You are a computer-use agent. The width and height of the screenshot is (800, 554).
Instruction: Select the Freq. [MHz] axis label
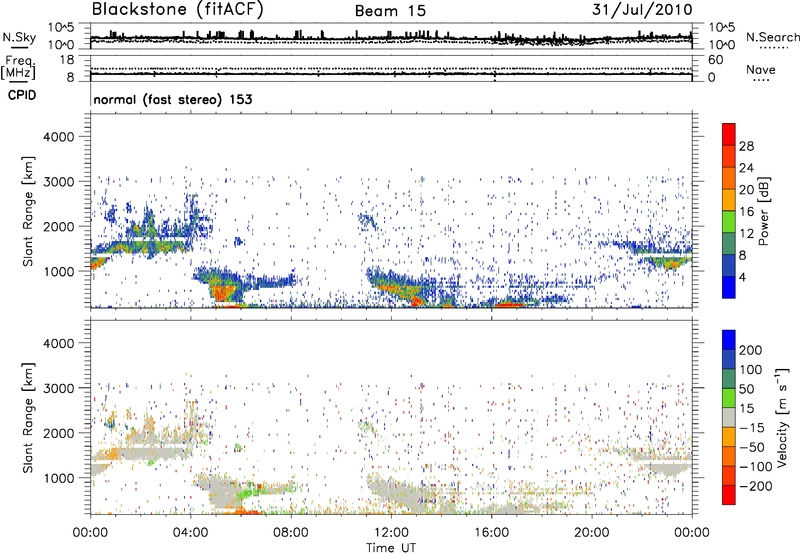19,67
